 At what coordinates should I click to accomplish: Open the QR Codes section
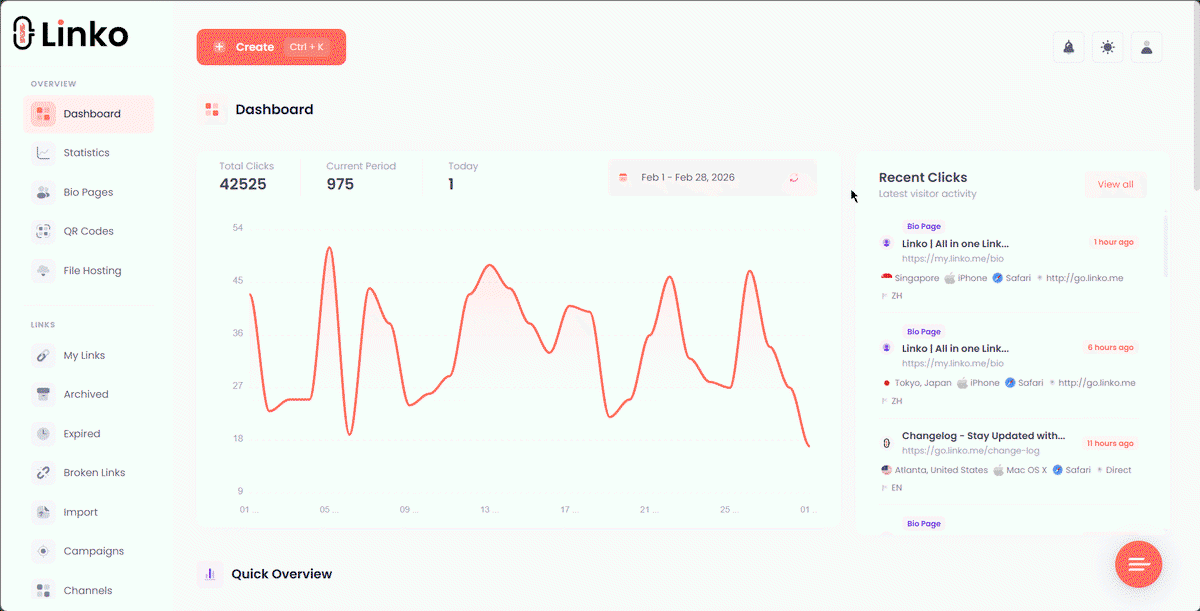(44, 231)
